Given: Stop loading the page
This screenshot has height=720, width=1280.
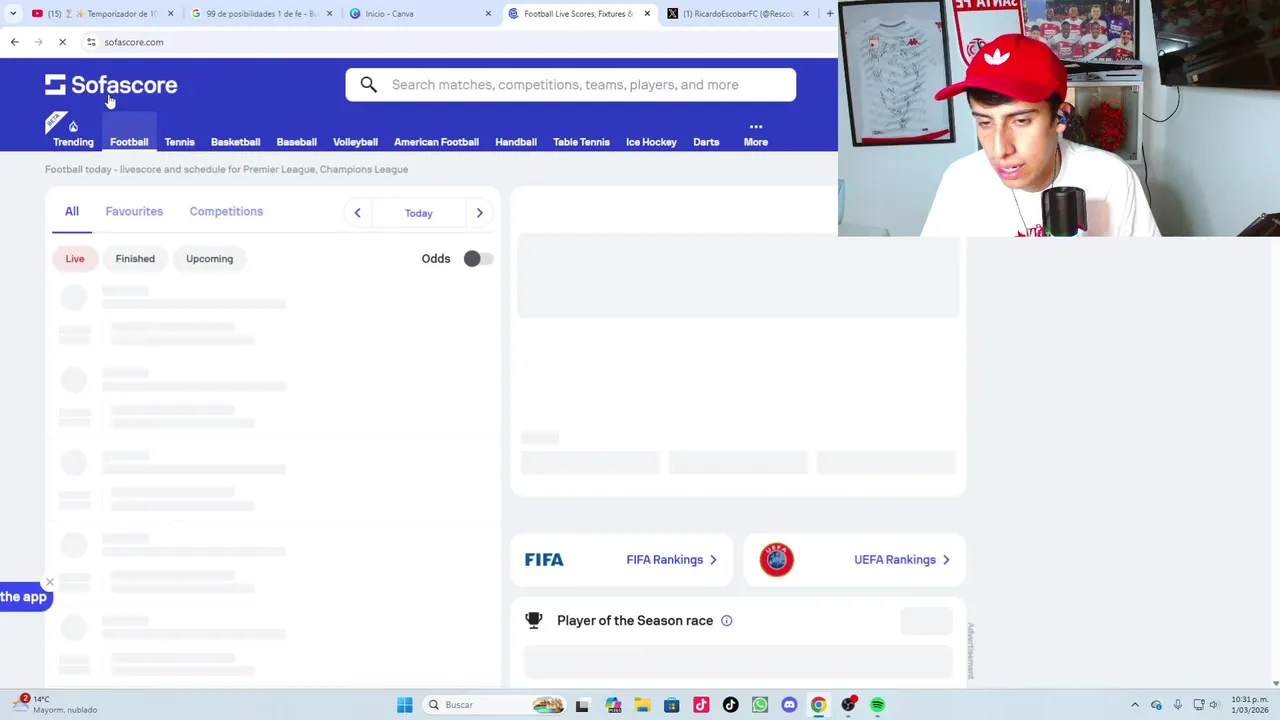Looking at the screenshot, I should click(x=62, y=42).
